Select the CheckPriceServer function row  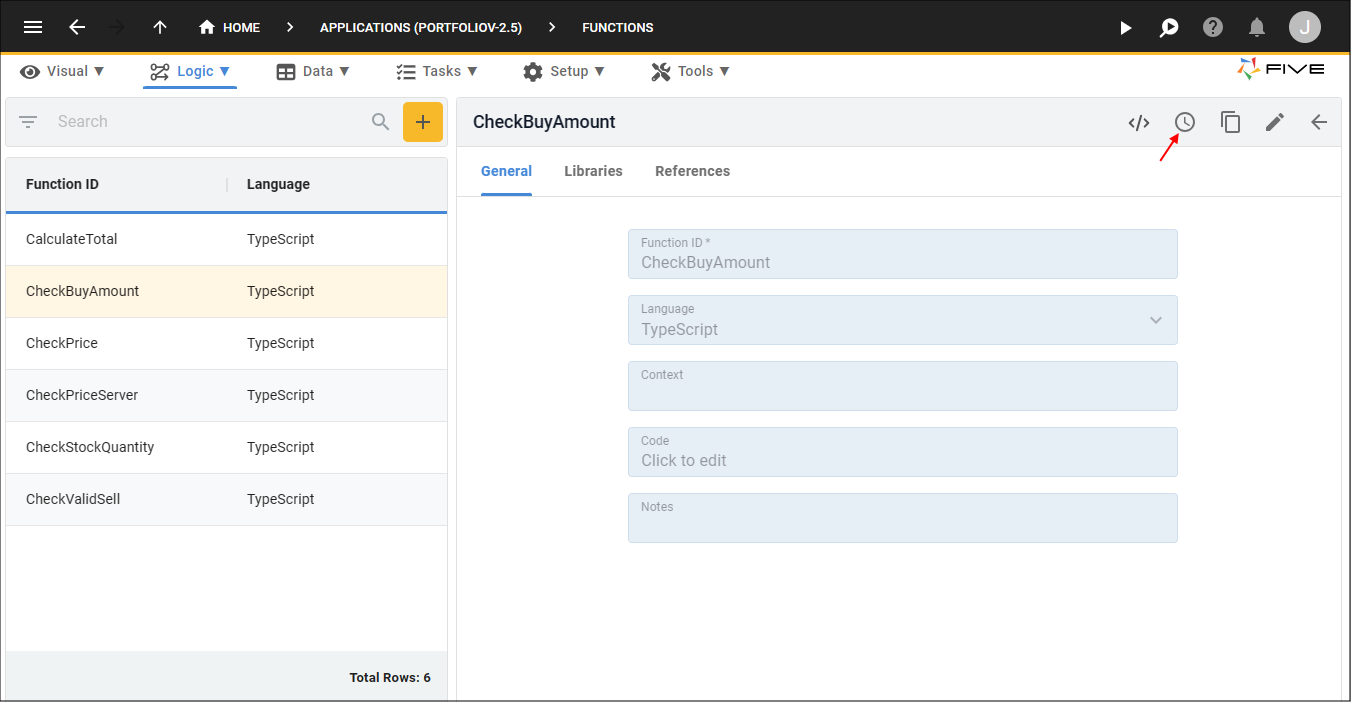[x=226, y=395]
